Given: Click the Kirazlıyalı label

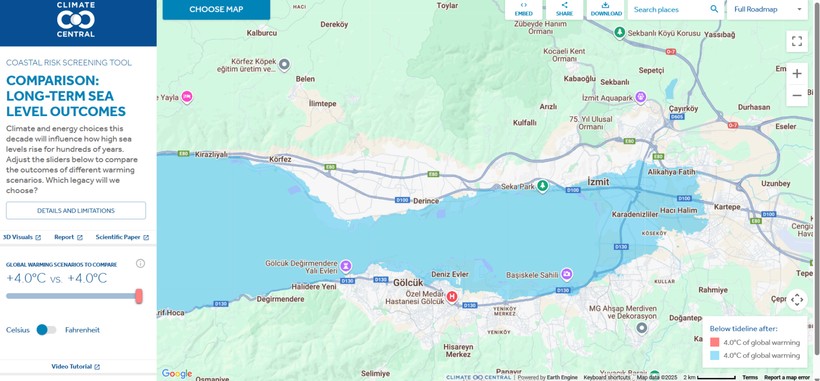Looking at the screenshot, I should 211,154.
